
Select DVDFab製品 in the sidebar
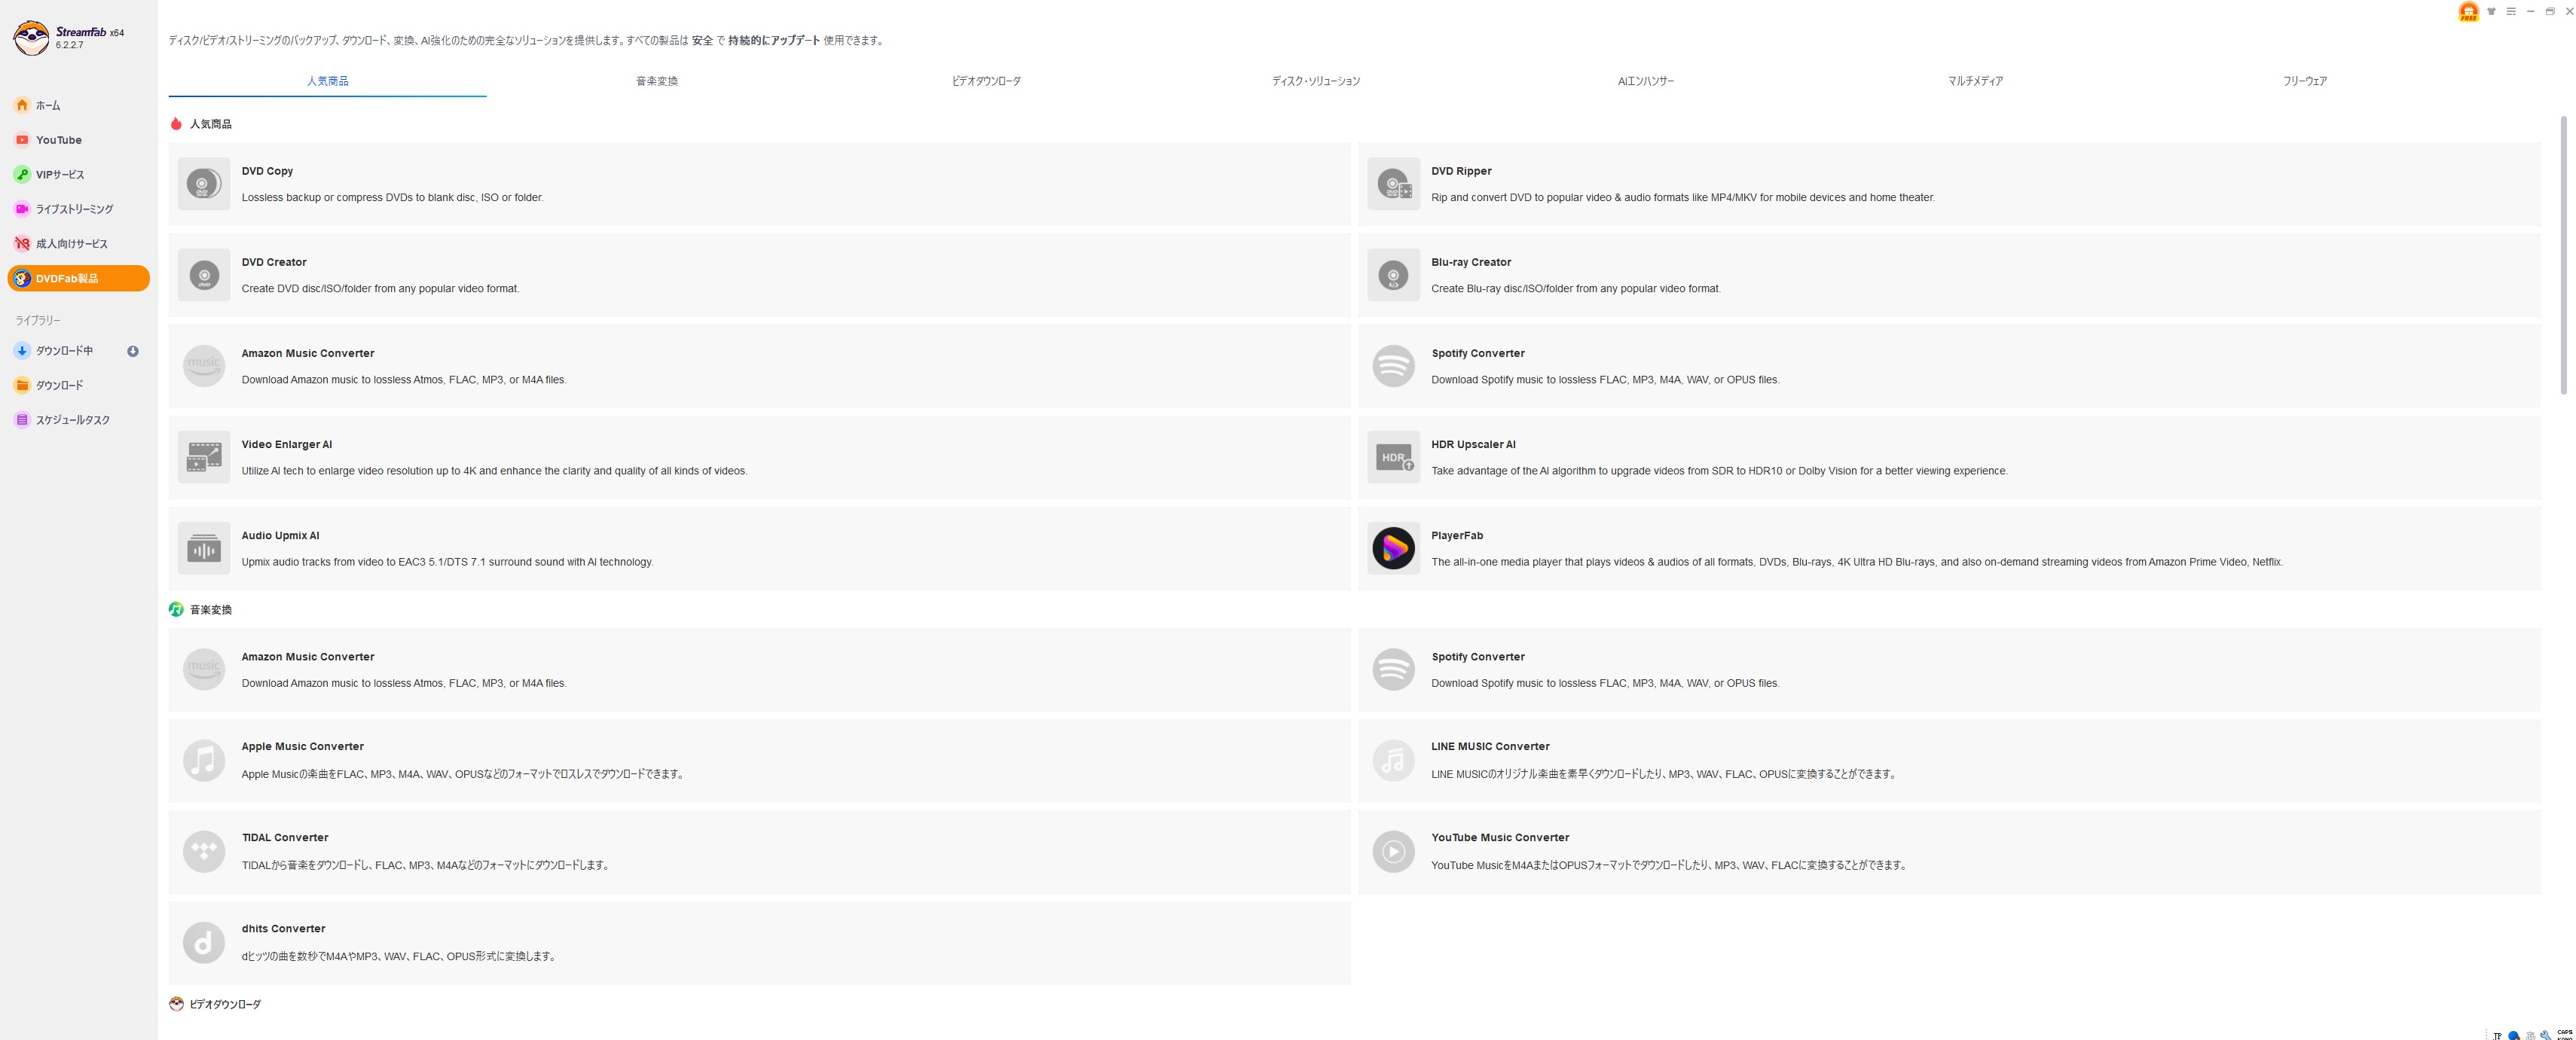click(78, 278)
